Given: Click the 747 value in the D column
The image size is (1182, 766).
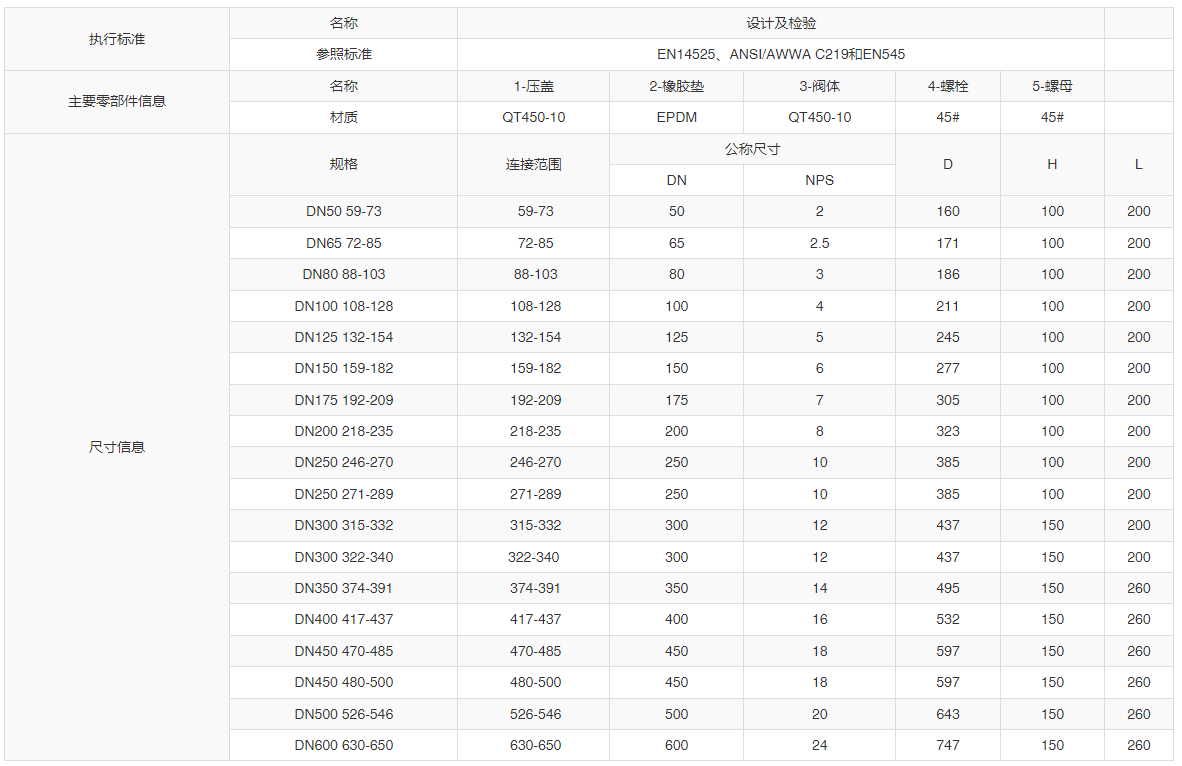Looking at the screenshot, I should click(x=947, y=745).
